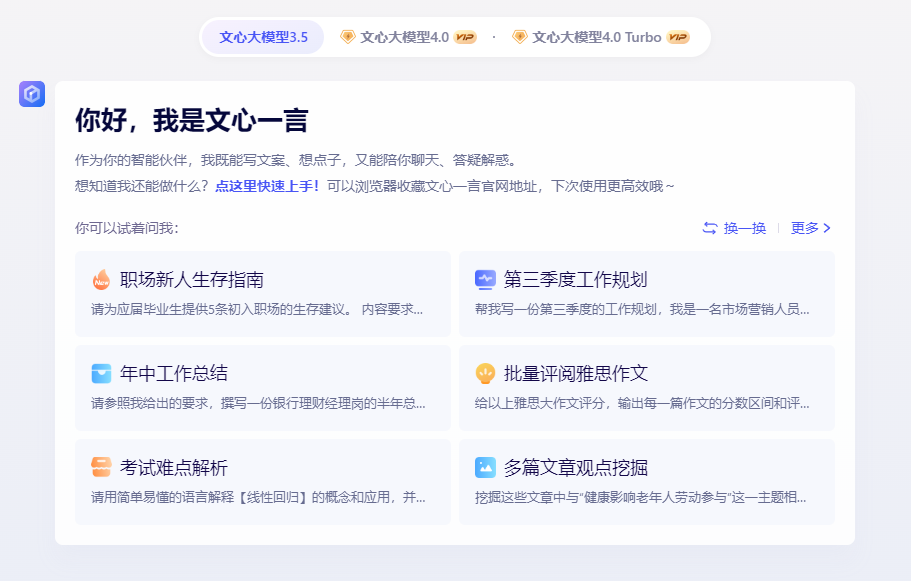Click the lightbulb icon on 批量评阅雅思作文
Screen dimensions: 911x581
[x=485, y=374]
